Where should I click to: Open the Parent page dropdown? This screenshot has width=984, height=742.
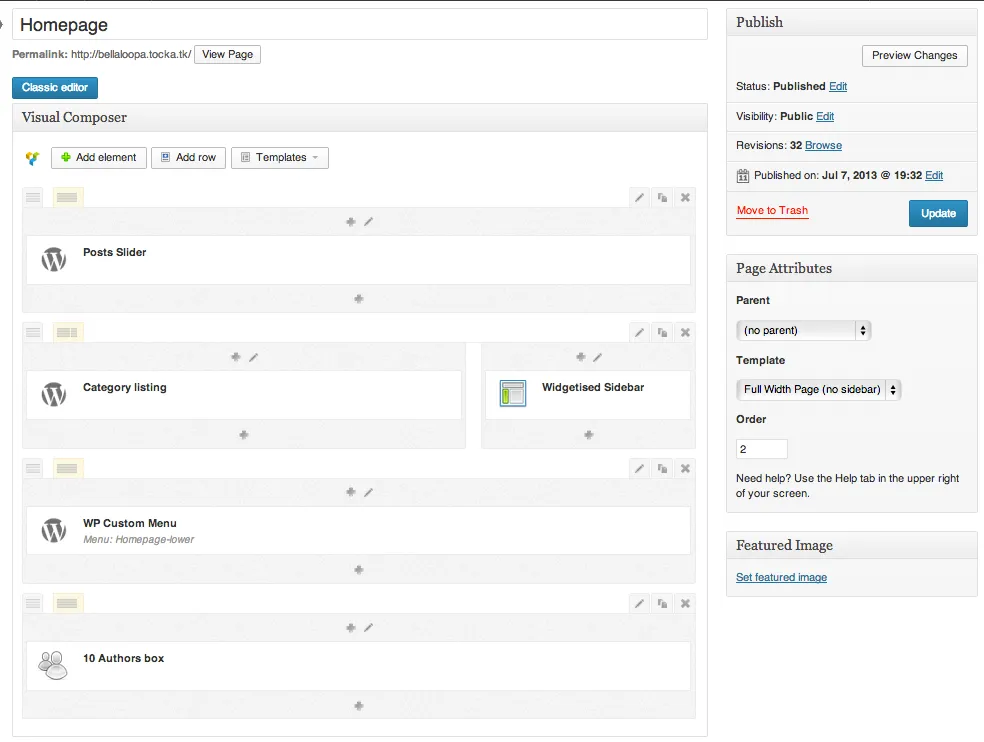[x=803, y=329]
